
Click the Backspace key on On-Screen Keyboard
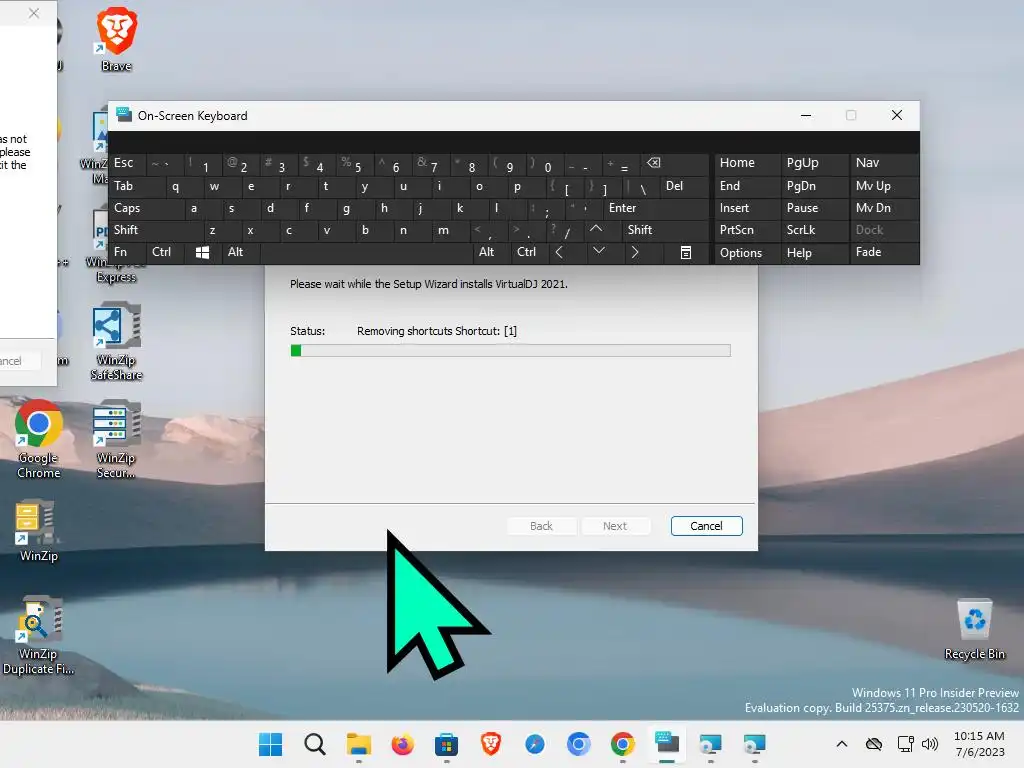[x=675, y=163]
